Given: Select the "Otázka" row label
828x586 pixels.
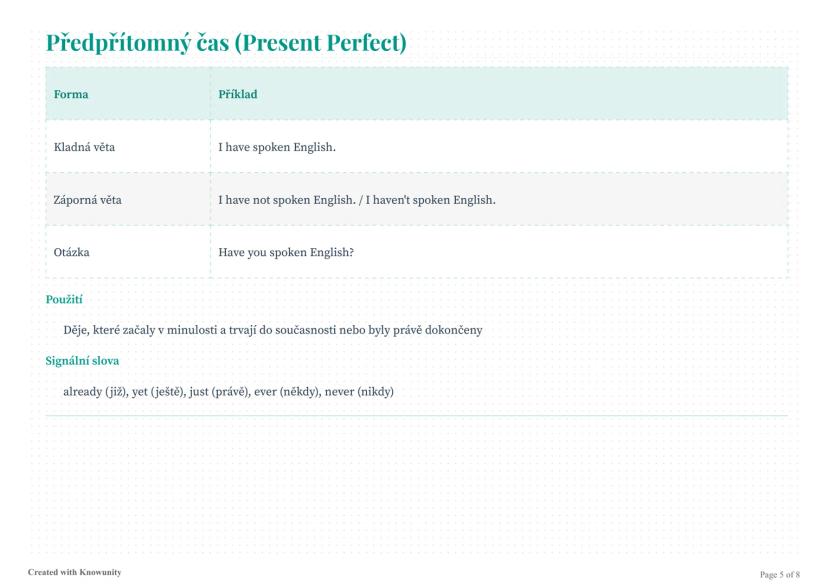Looking at the screenshot, I should point(71,252).
